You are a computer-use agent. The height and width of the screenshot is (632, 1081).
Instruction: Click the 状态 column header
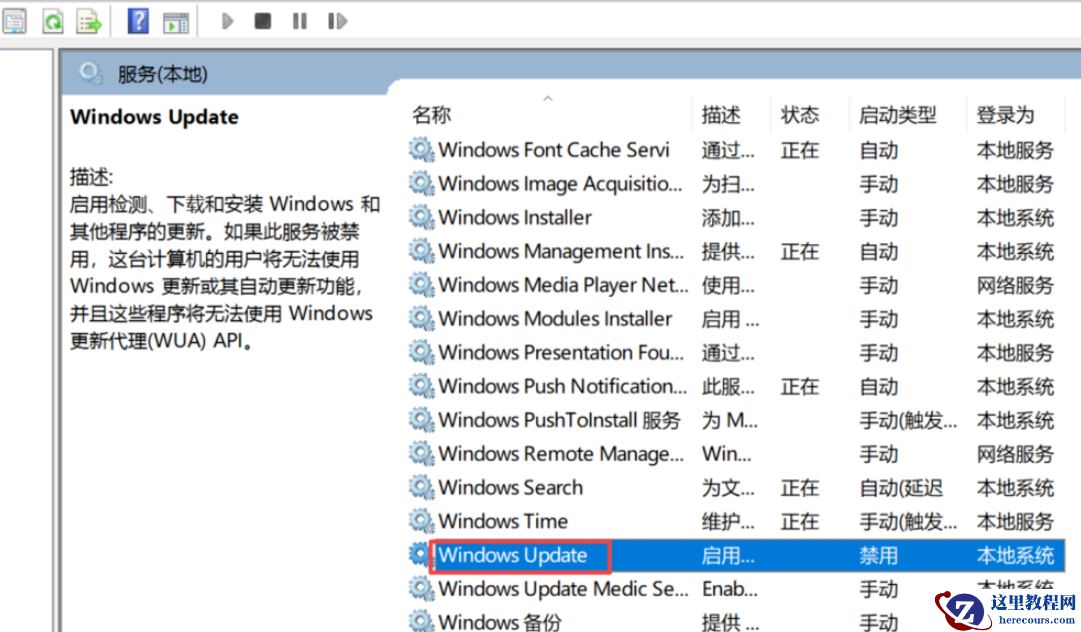(799, 114)
